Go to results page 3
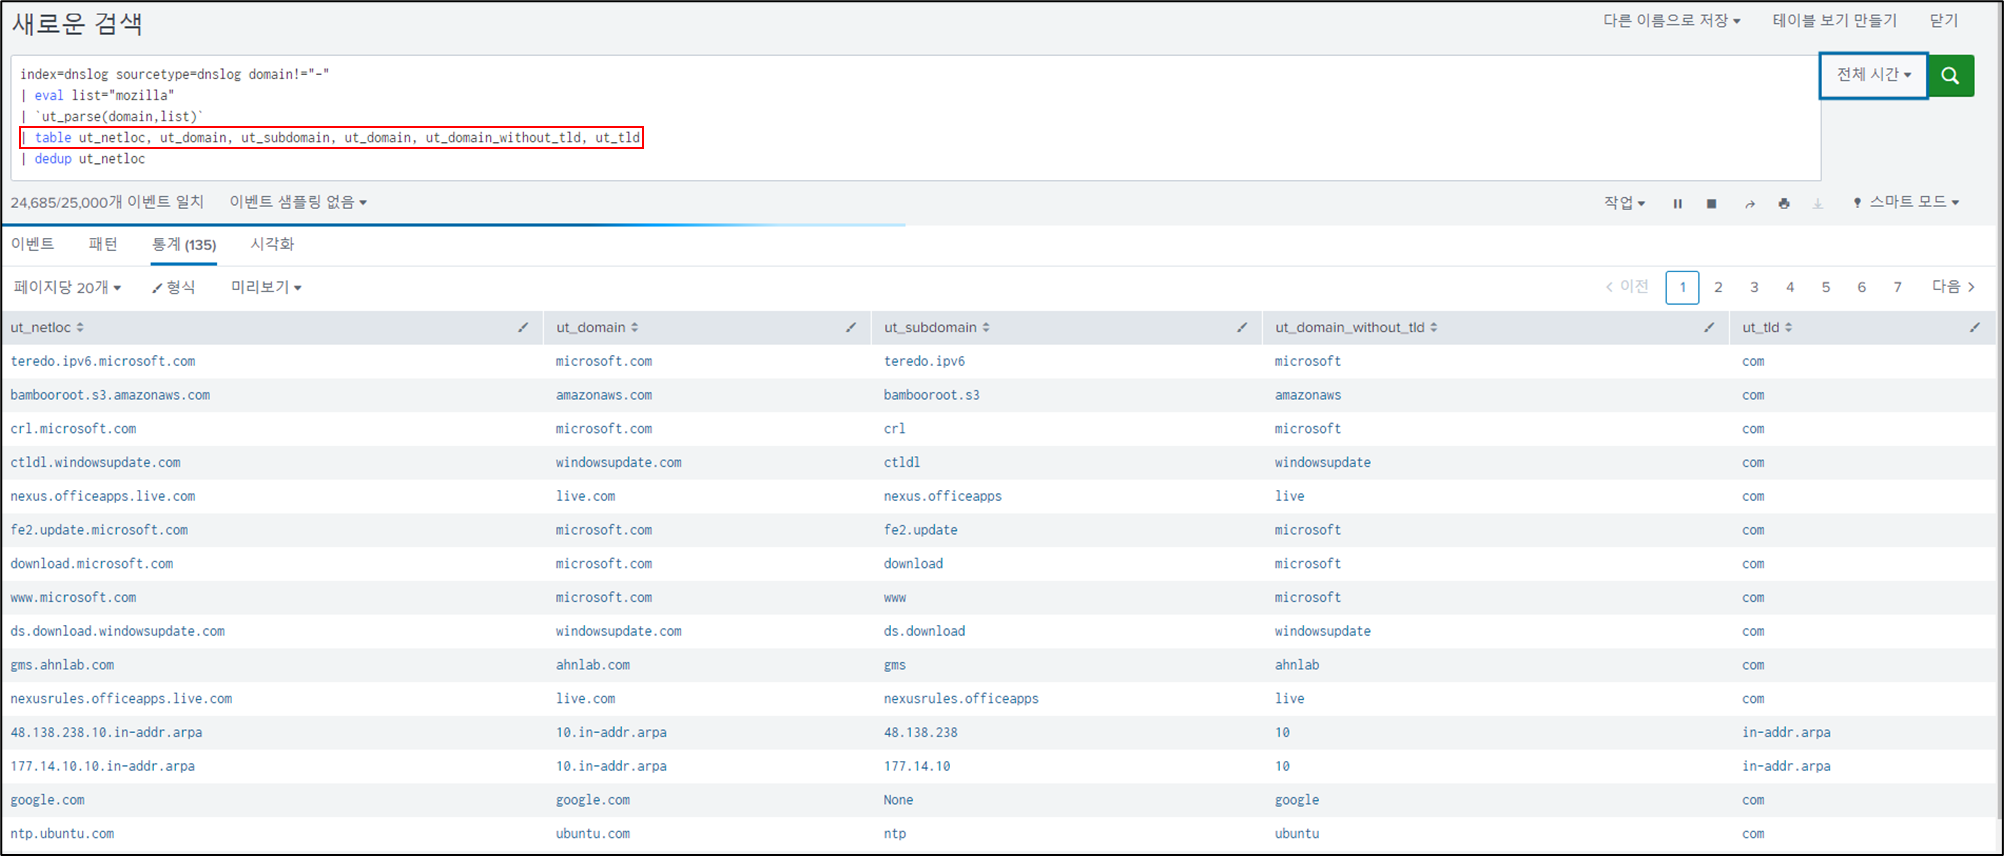2004x856 pixels. tap(1754, 287)
